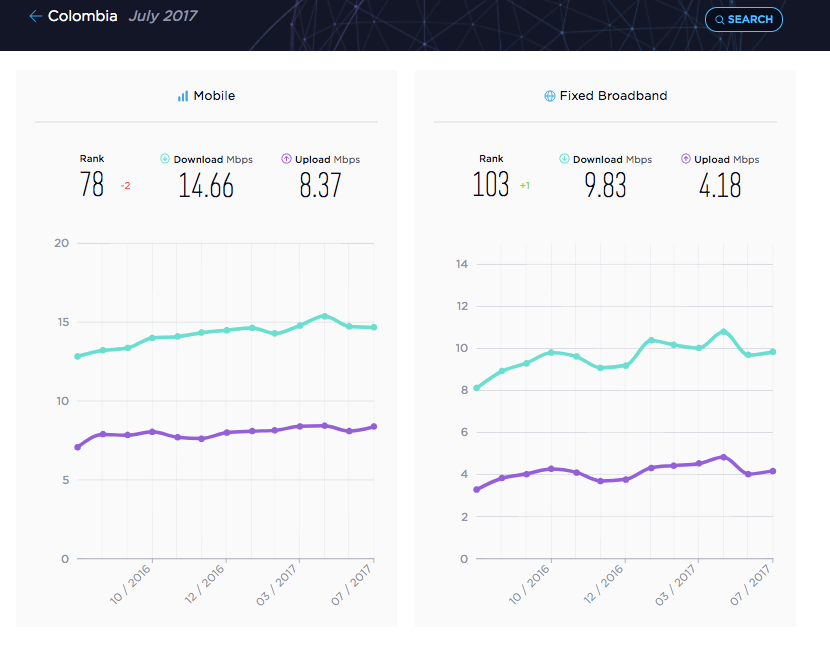Click Mobile chart 07 / 2017 axis label
This screenshot has height=650, width=830.
point(351,584)
